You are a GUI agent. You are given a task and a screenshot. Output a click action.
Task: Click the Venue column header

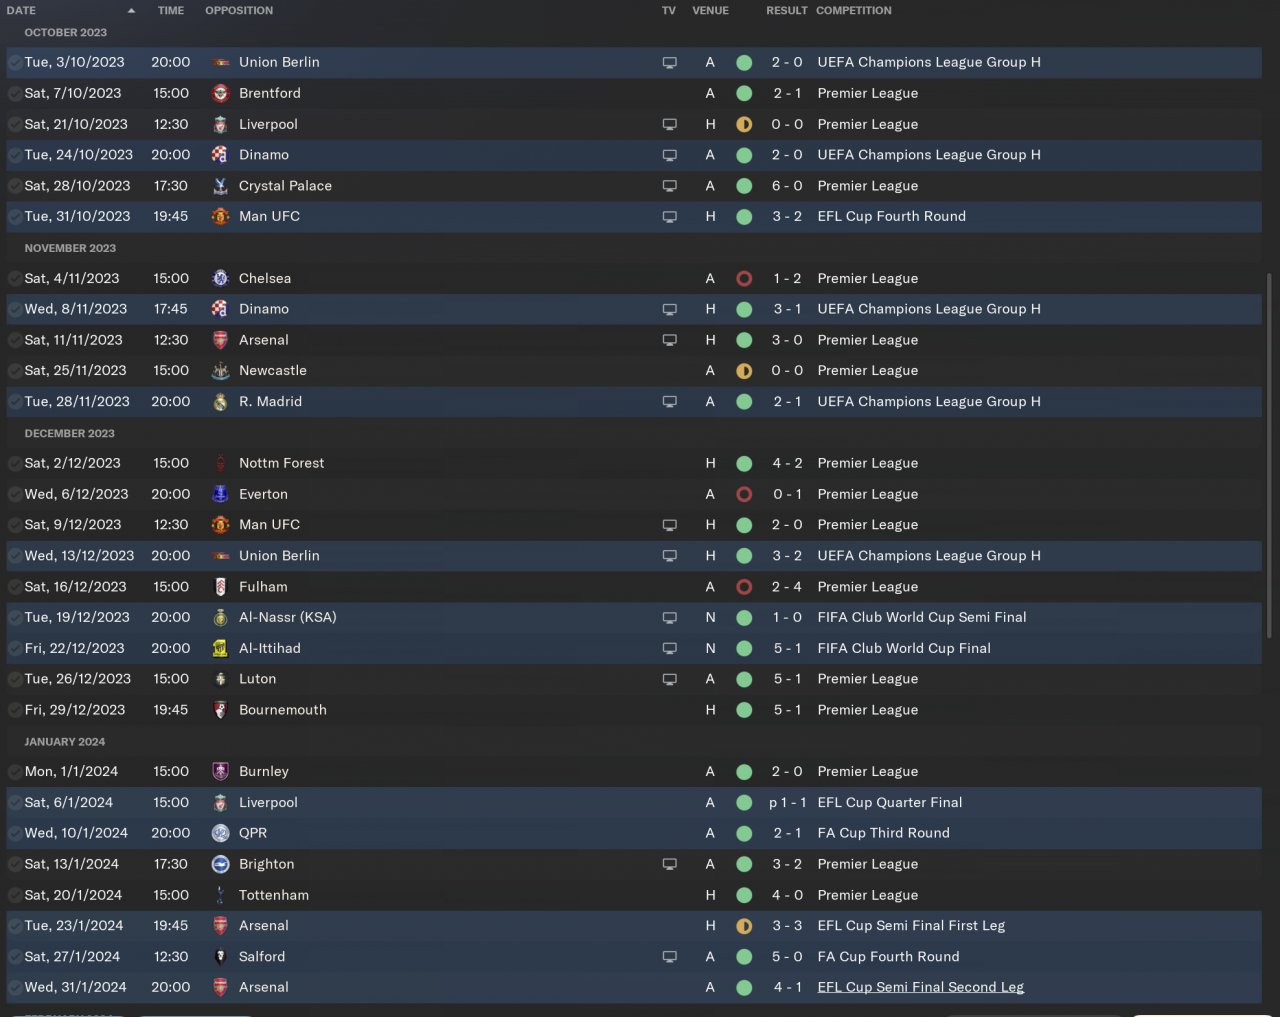(710, 11)
